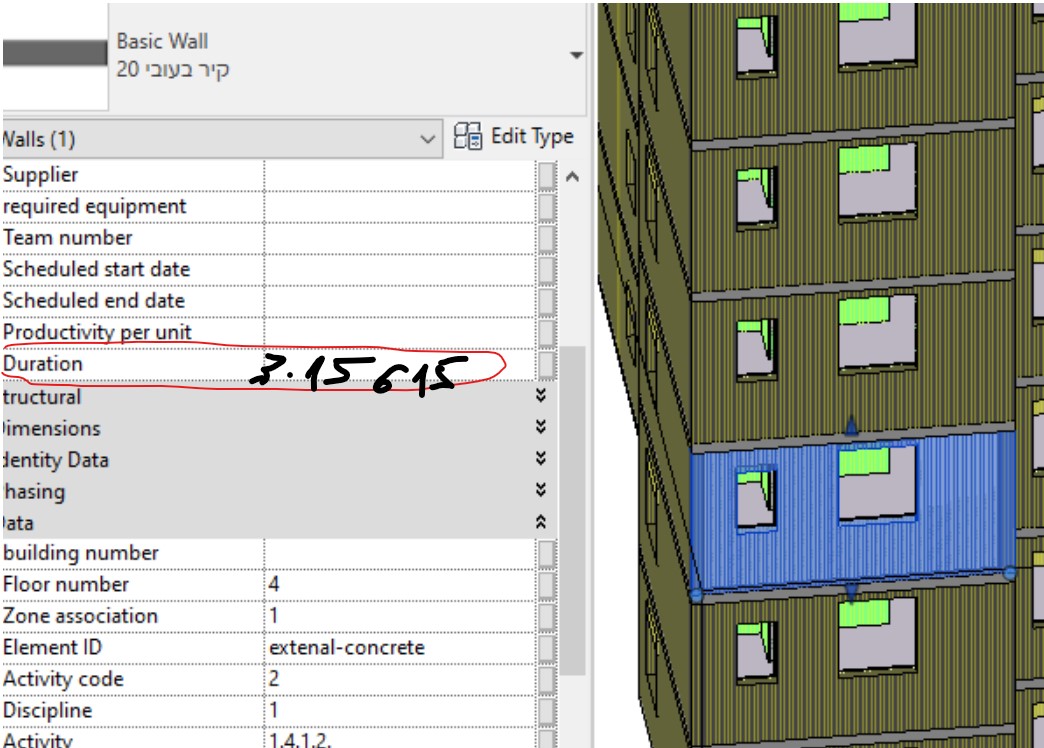Expand the Structural properties group
The width and height of the screenshot is (1044, 748).
(541, 396)
